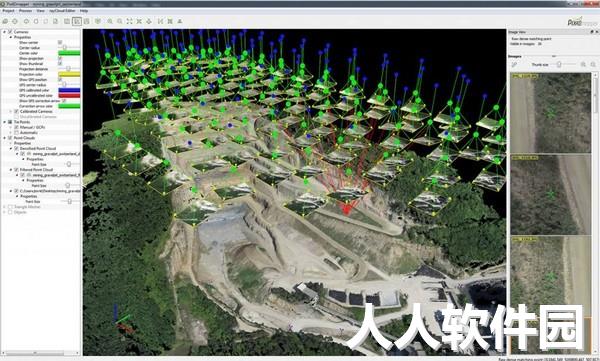Screen dimensions: 600x361
Task: Enable the Automatic tie points checkbox
Action: tap(16, 132)
